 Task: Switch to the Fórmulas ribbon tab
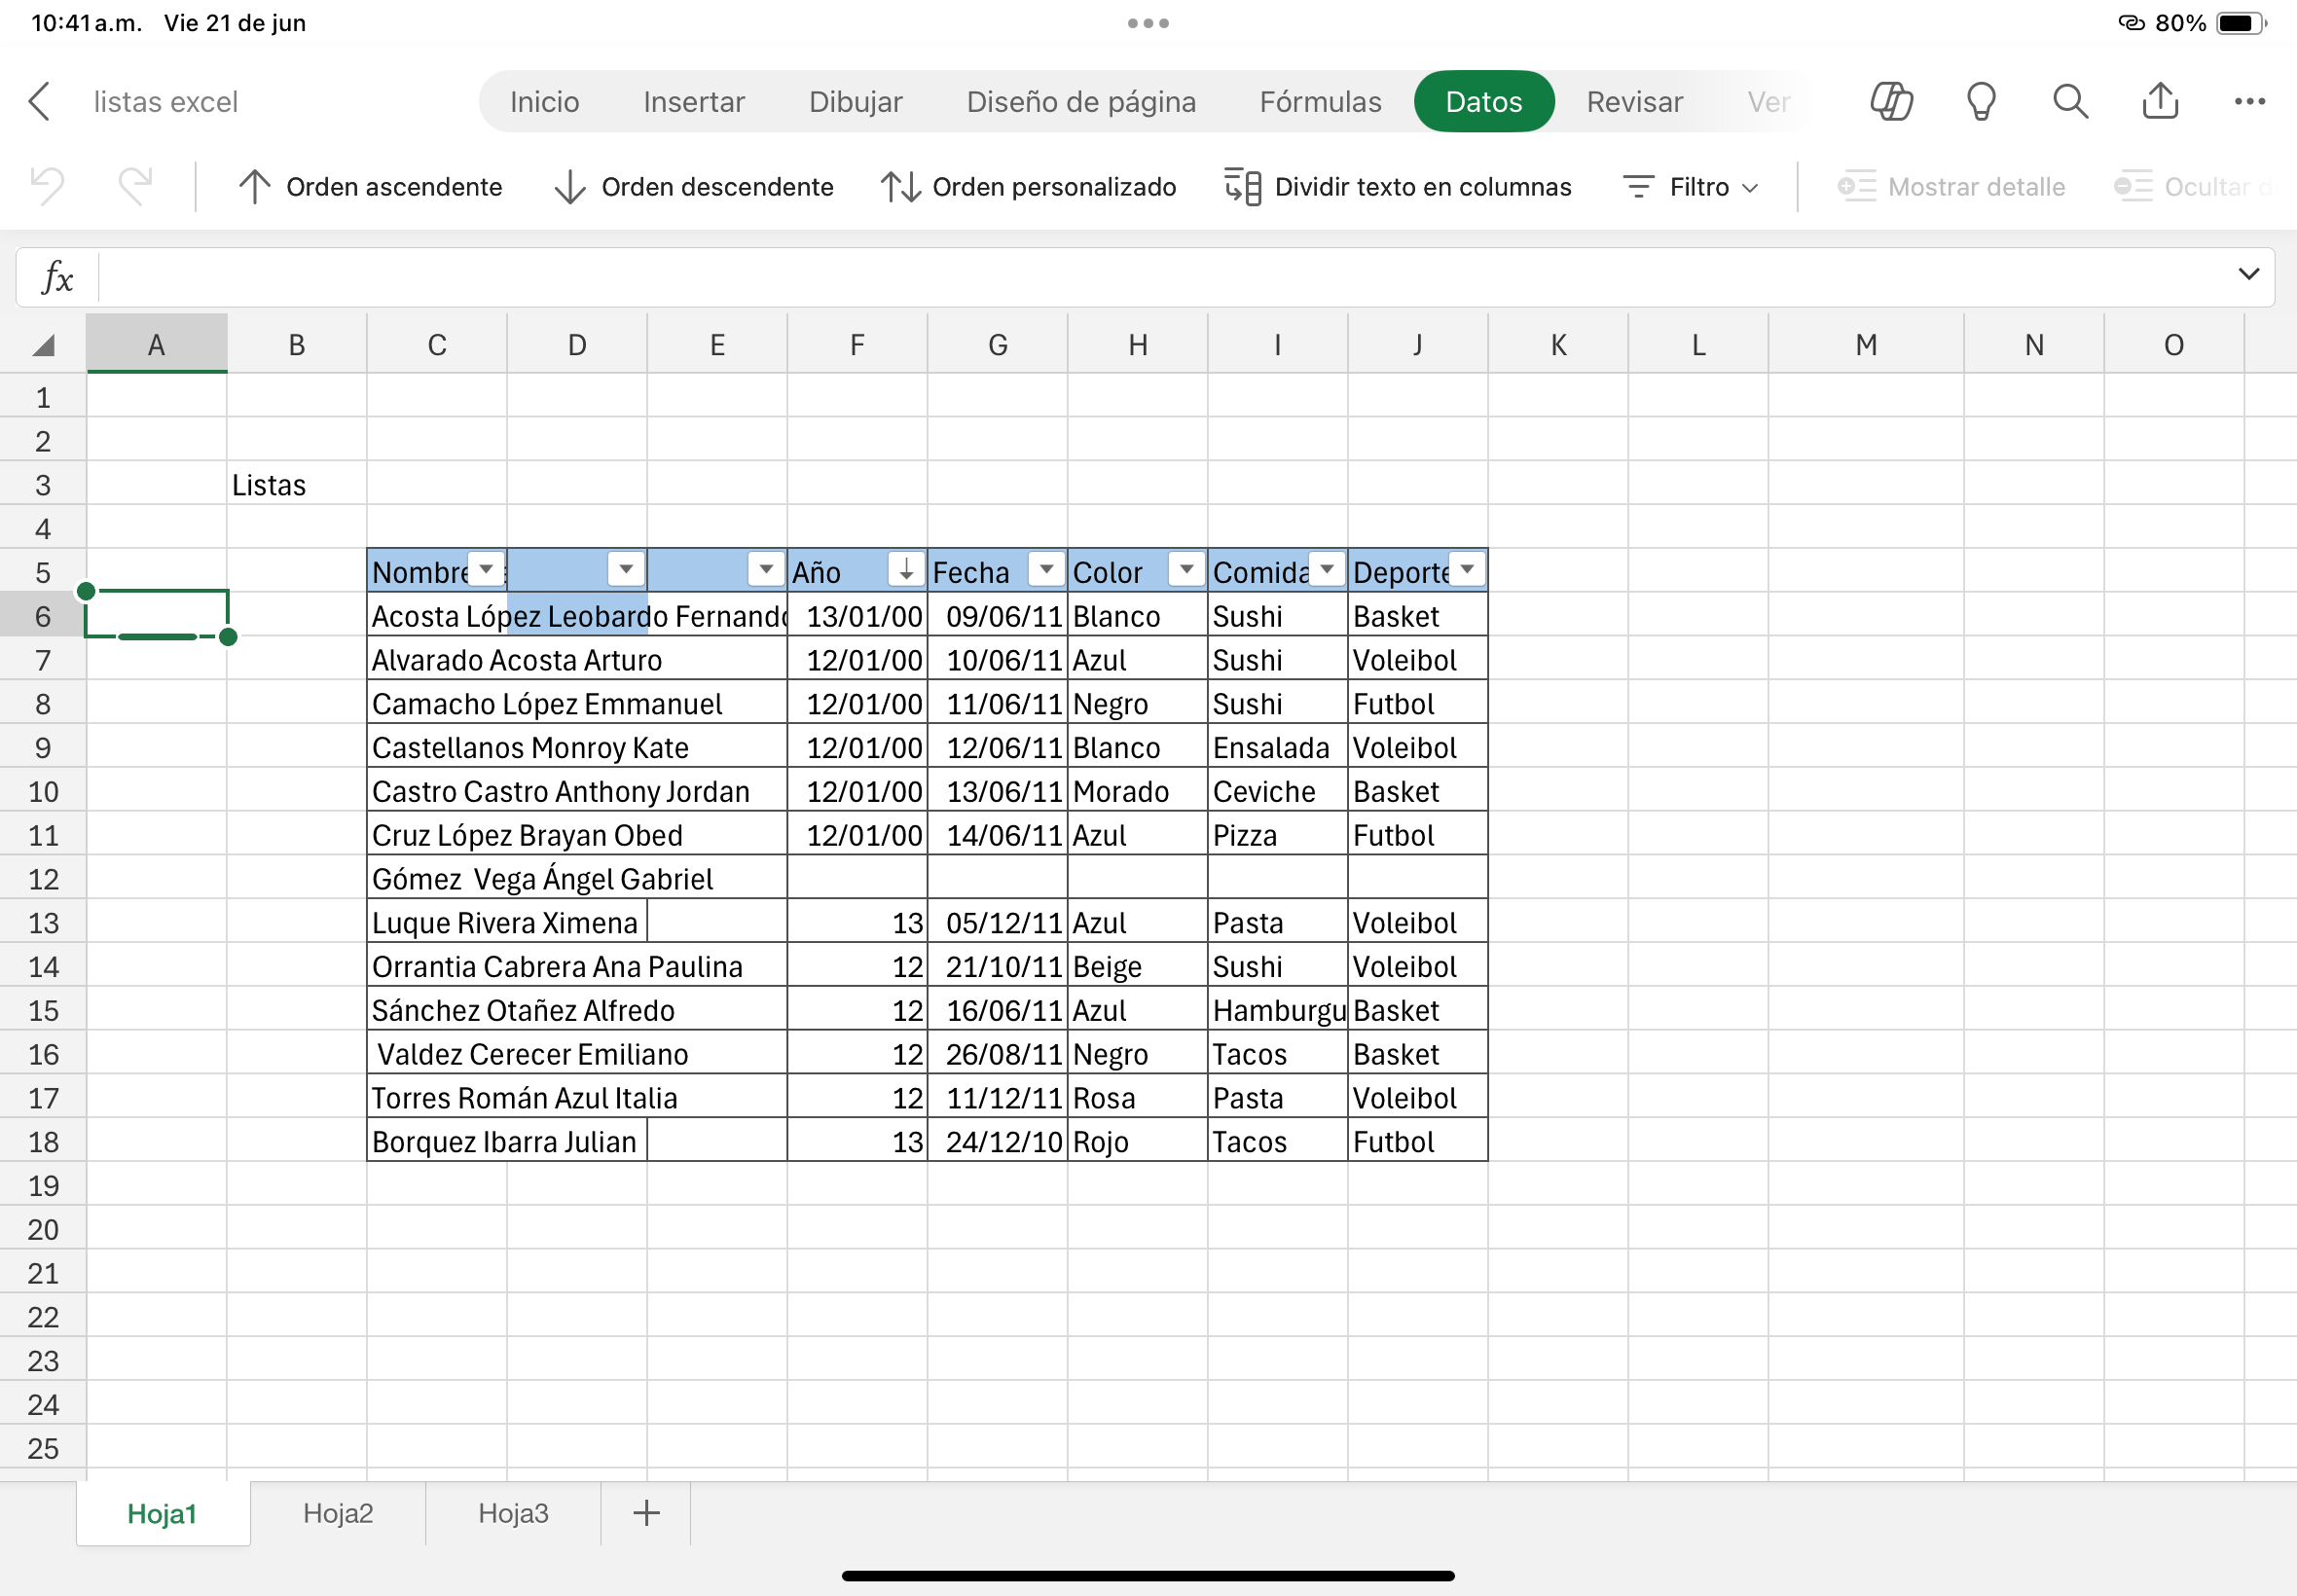pos(1320,101)
